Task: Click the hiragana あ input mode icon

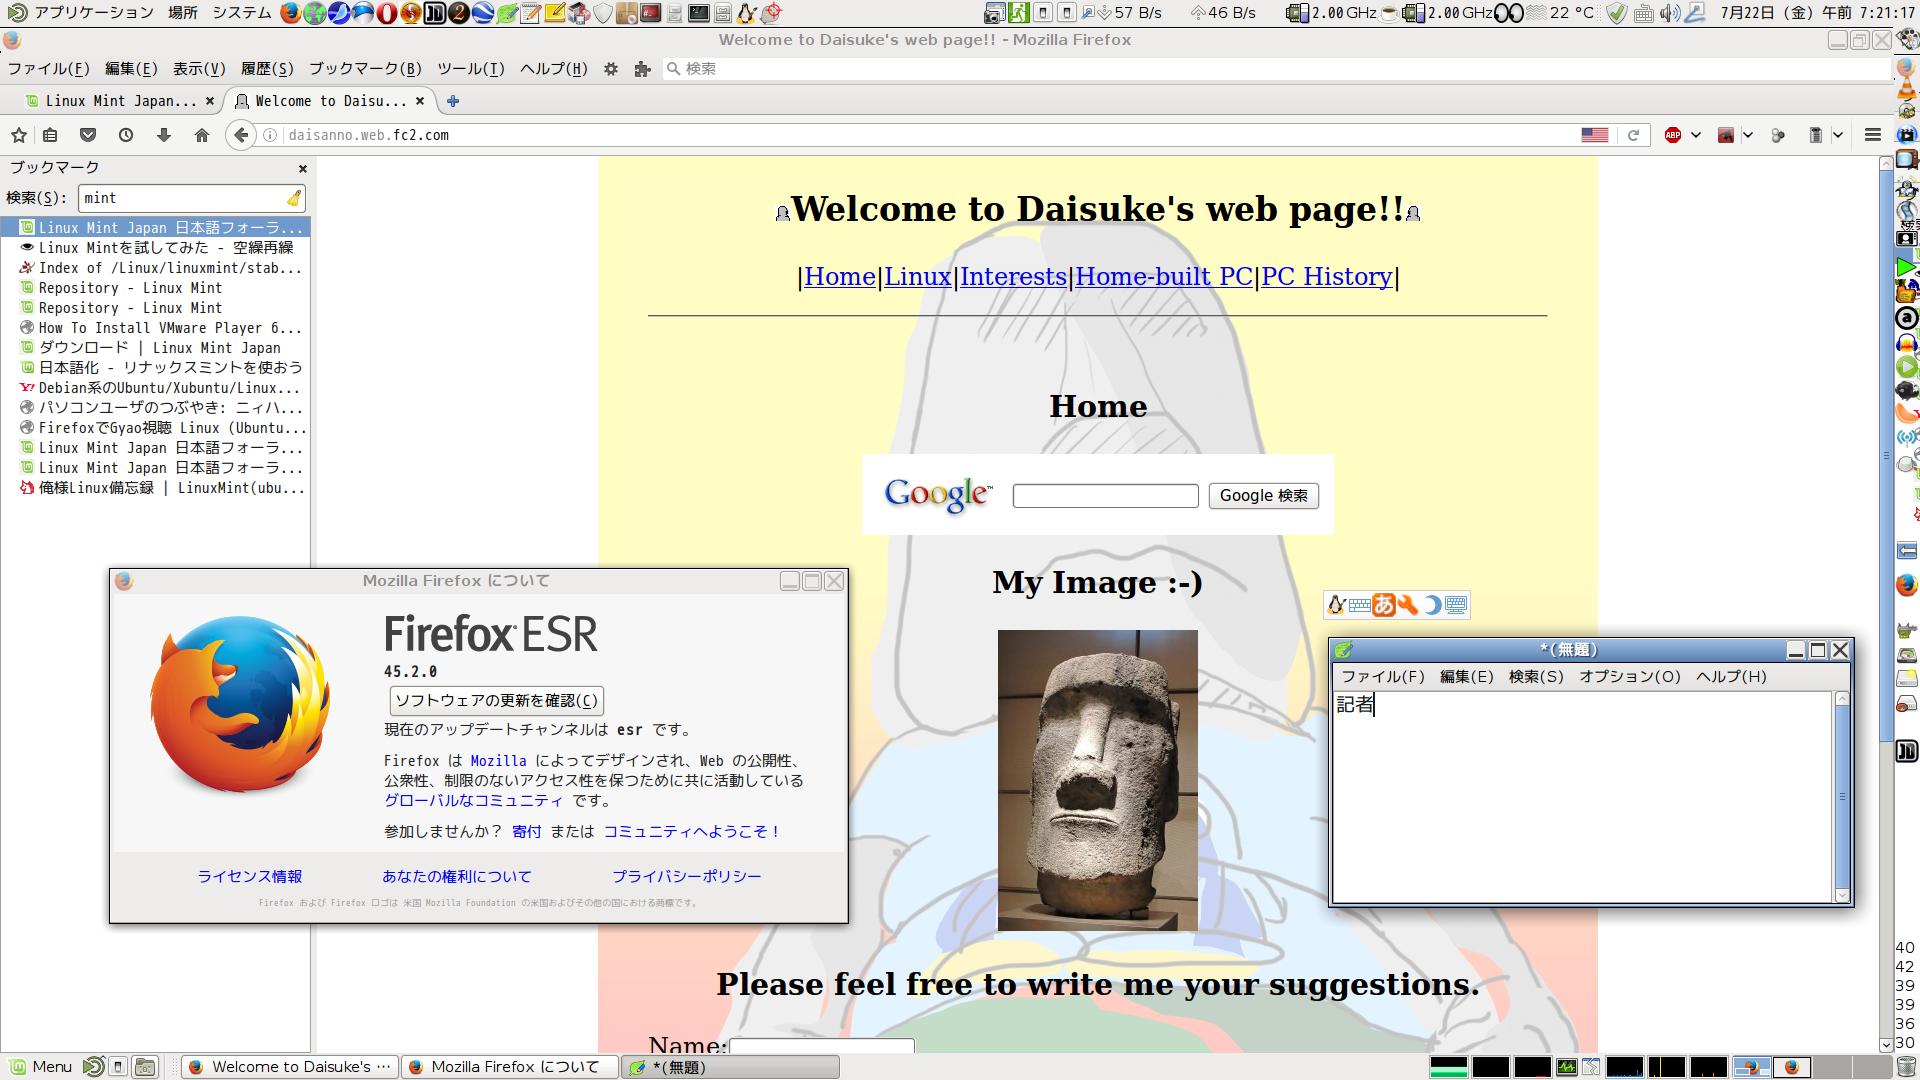Action: [1384, 605]
